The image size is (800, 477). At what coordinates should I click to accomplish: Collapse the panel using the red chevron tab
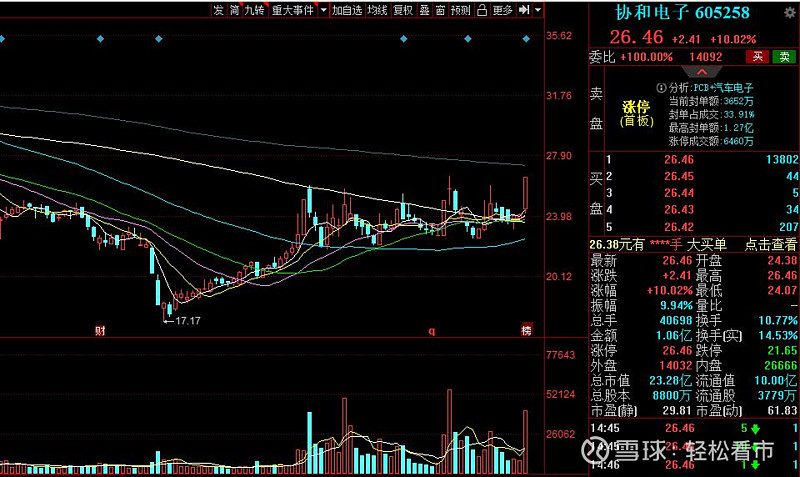(702, 72)
